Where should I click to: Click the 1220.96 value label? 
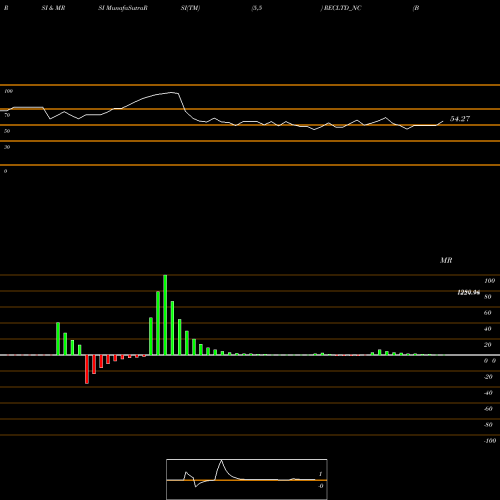click(x=468, y=293)
